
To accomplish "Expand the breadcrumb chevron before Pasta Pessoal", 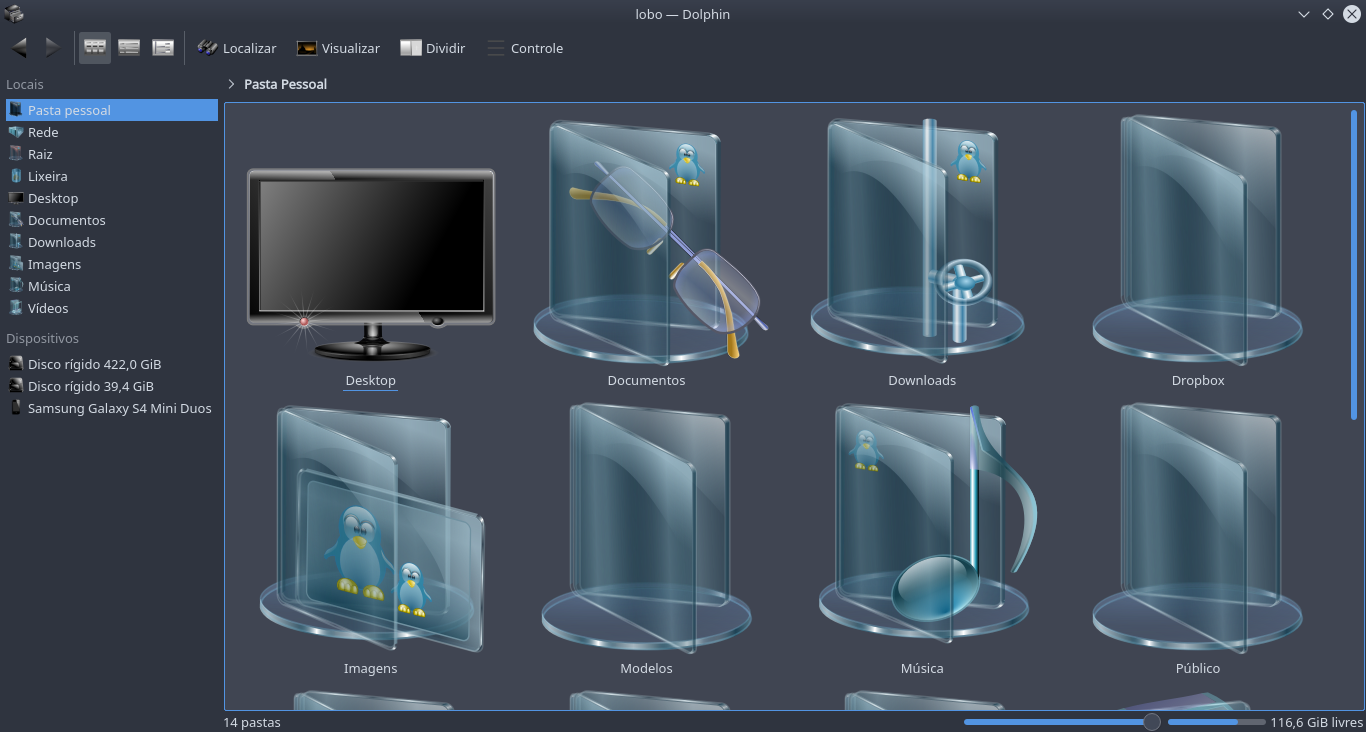I will pyautogui.click(x=232, y=84).
